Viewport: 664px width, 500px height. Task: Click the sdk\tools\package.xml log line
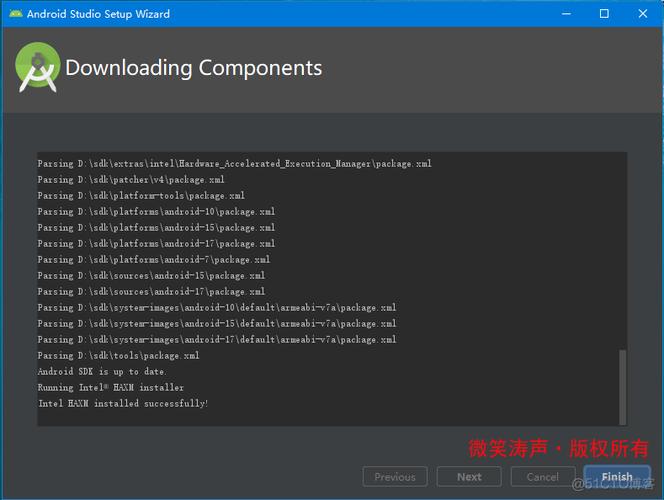tap(118, 356)
